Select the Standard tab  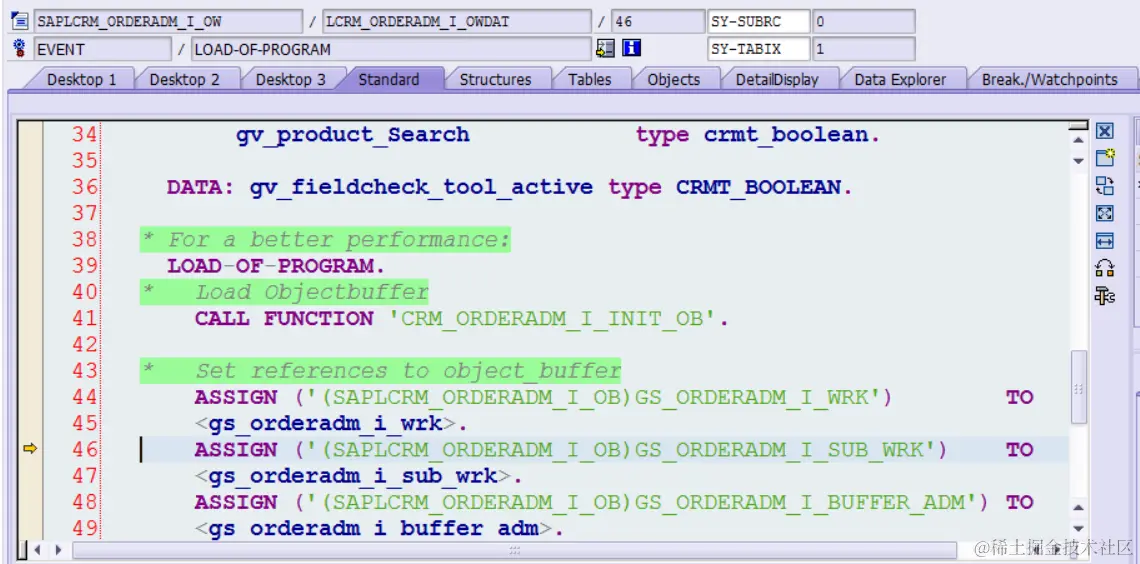coord(389,79)
